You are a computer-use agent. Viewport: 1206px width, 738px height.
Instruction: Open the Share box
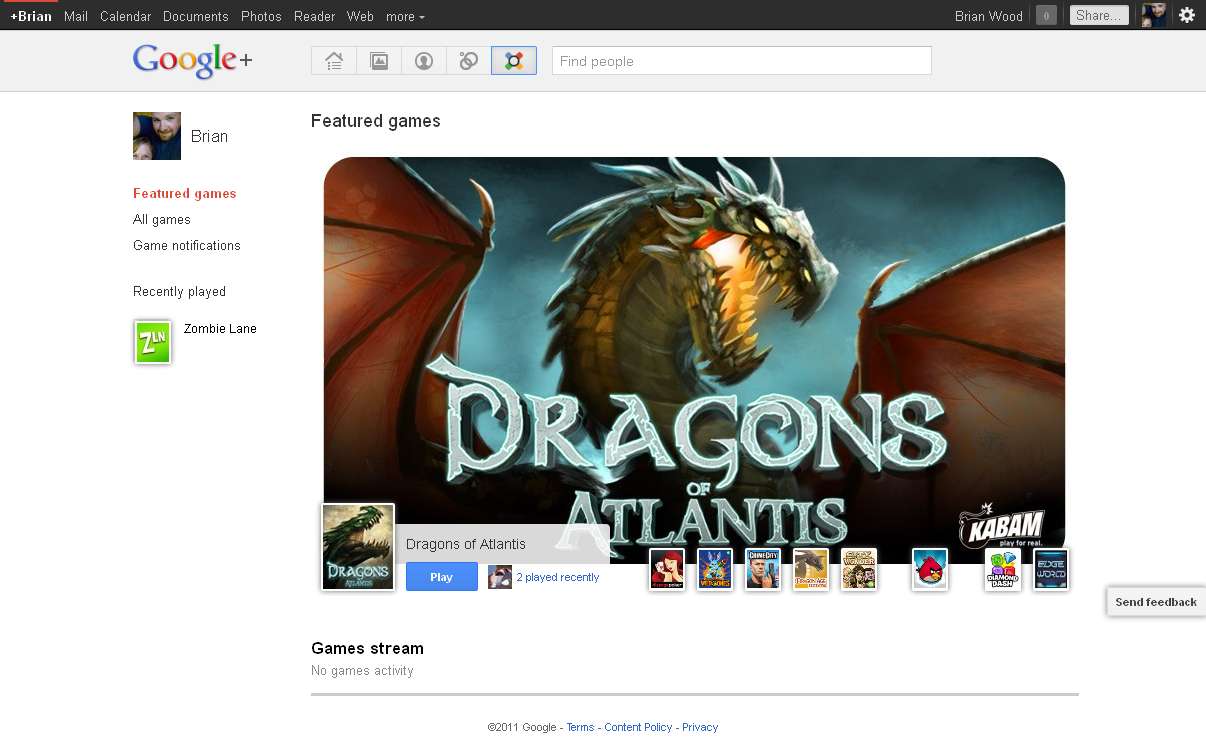click(x=1099, y=15)
